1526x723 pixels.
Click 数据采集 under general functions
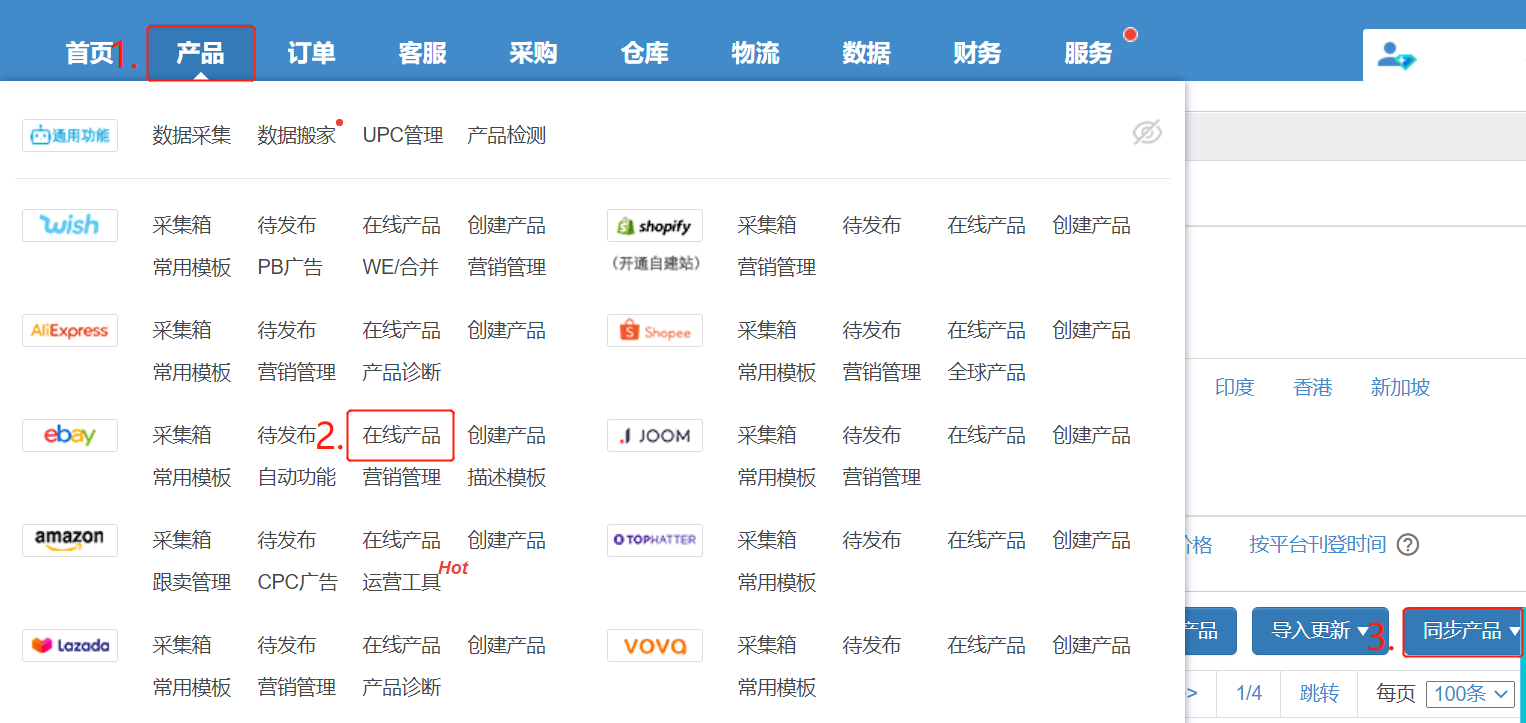(x=191, y=135)
